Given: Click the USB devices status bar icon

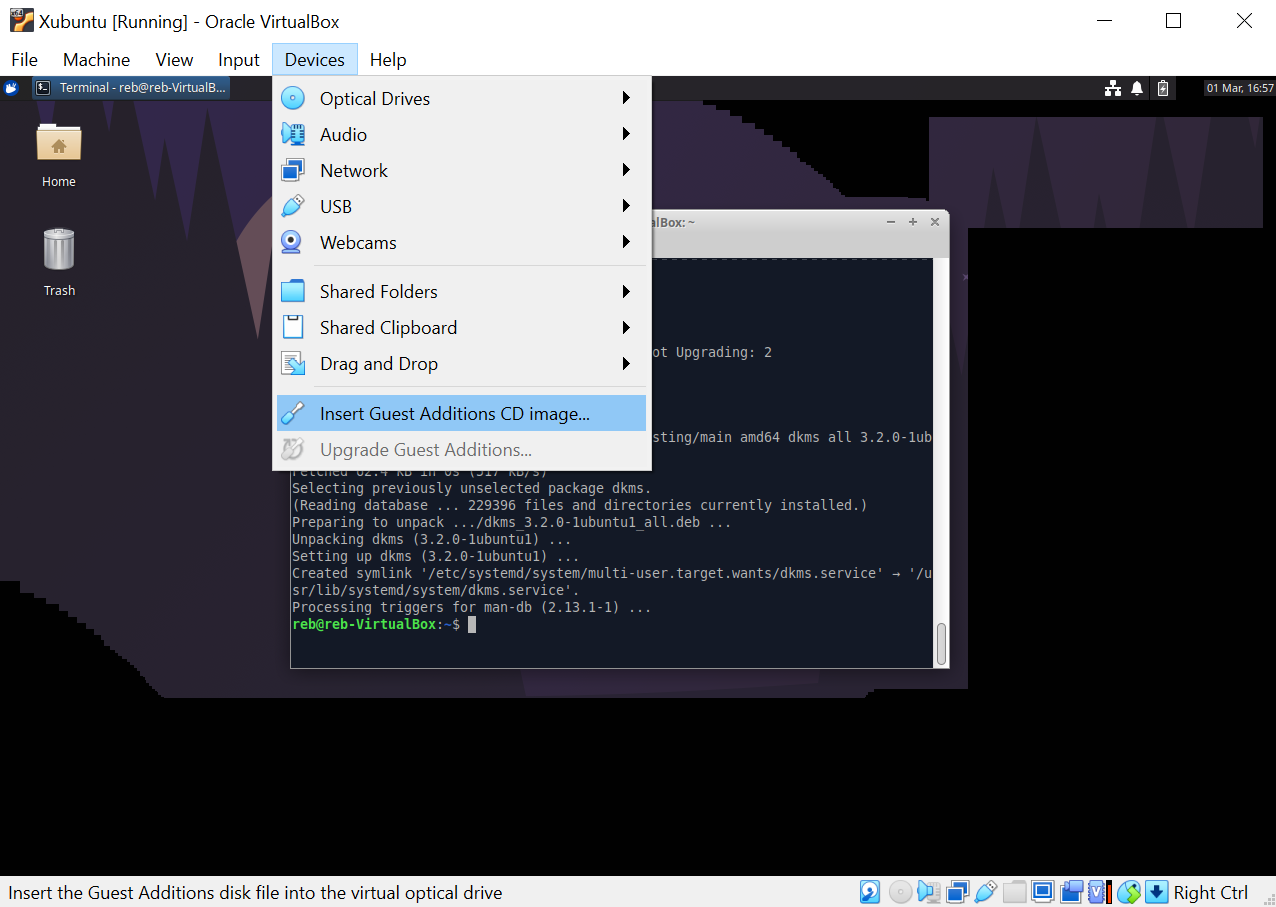Looking at the screenshot, I should [985, 892].
